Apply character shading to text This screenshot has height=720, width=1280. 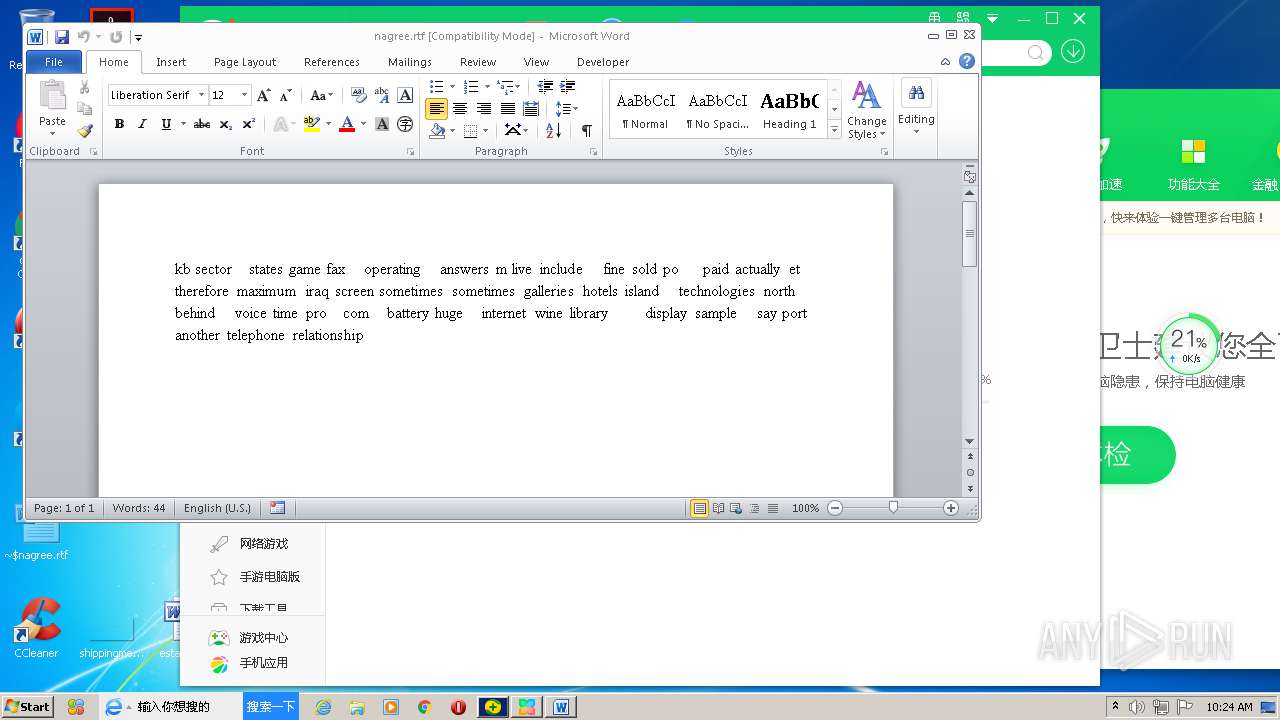point(382,124)
